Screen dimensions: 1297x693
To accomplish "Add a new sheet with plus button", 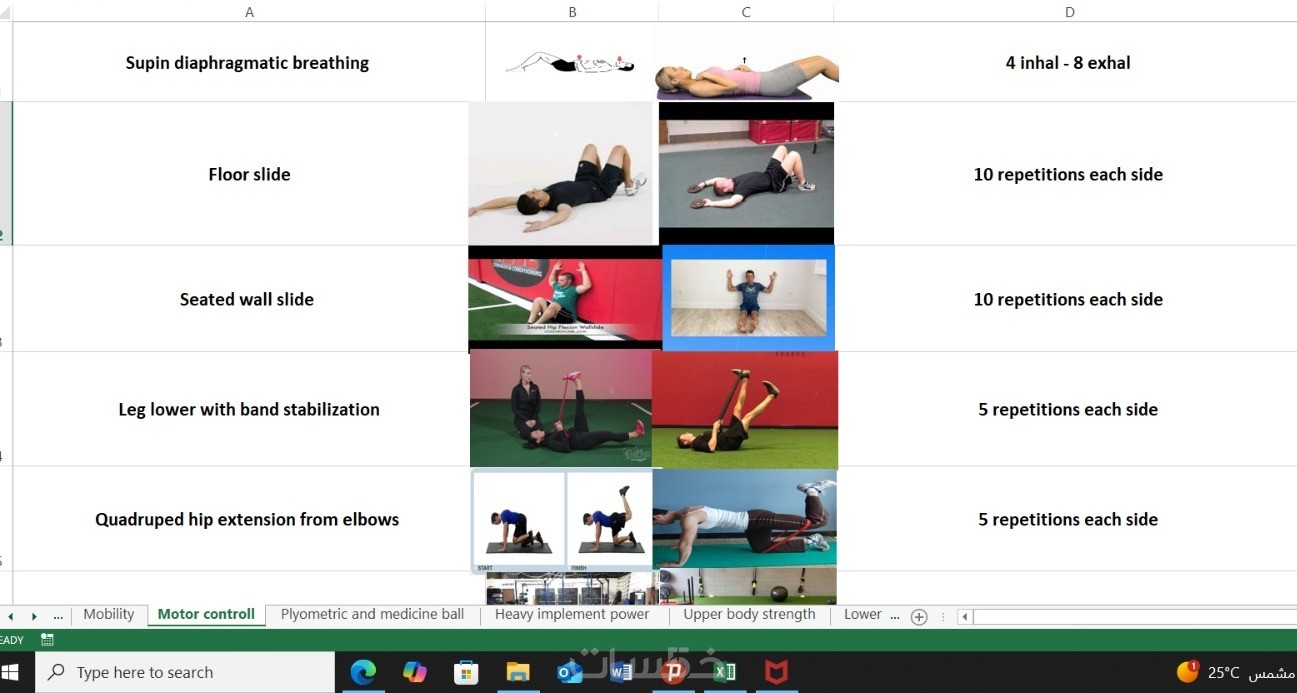I will pos(919,616).
